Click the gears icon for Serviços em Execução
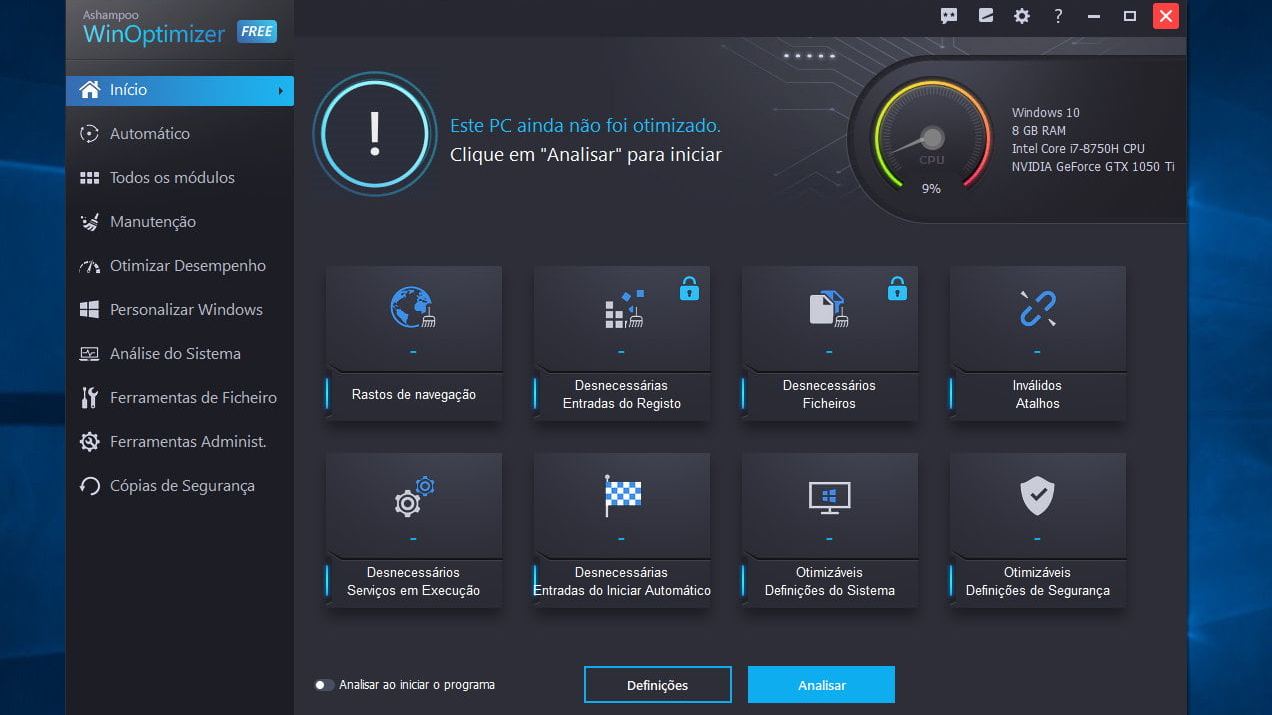 click(413, 497)
